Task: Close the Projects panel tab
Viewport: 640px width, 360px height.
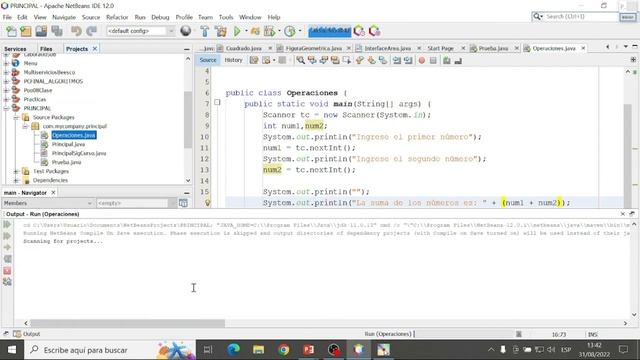Action: tap(95, 49)
